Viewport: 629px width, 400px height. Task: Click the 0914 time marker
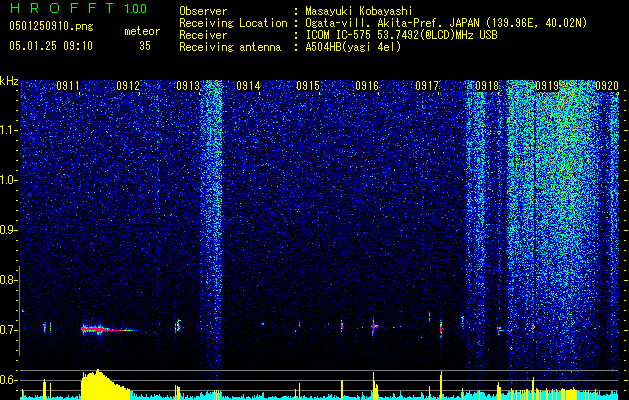[x=248, y=86]
